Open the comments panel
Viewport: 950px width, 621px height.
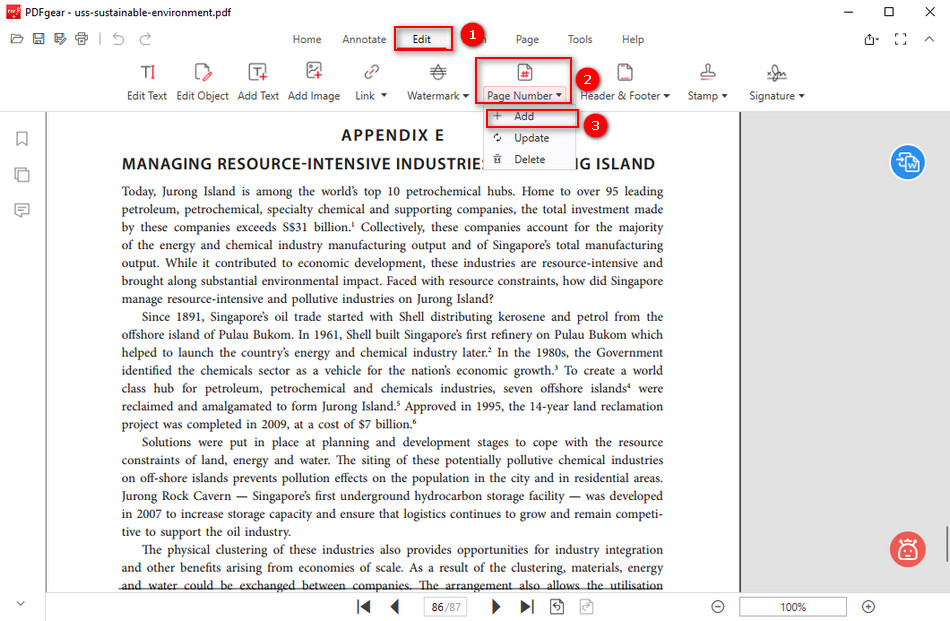[x=21, y=209]
